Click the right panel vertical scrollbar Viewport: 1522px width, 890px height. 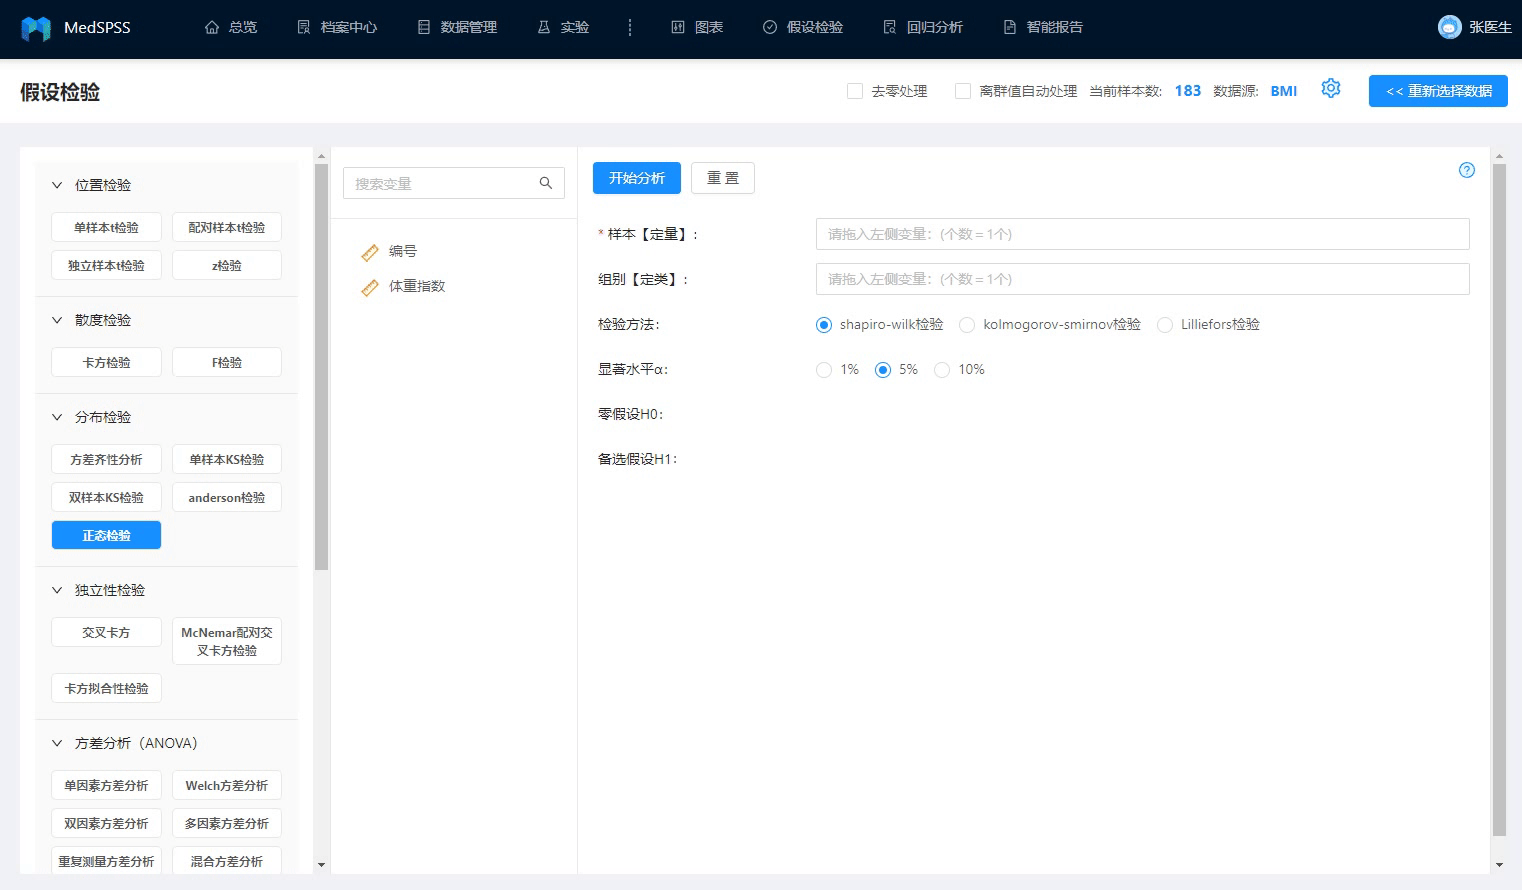[x=1499, y=499]
